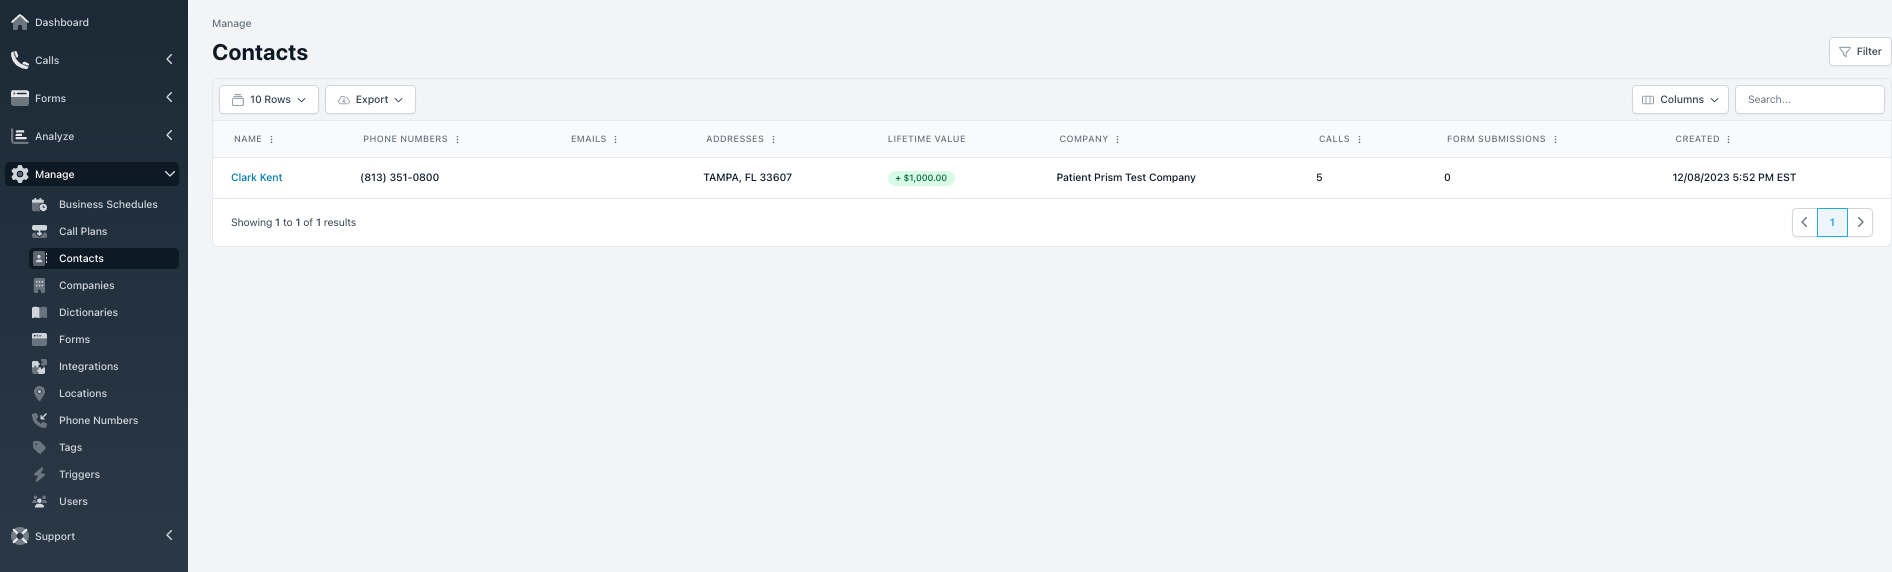Viewport: 1892px width, 572px height.
Task: Click the Calls phone icon
Action: point(20,60)
